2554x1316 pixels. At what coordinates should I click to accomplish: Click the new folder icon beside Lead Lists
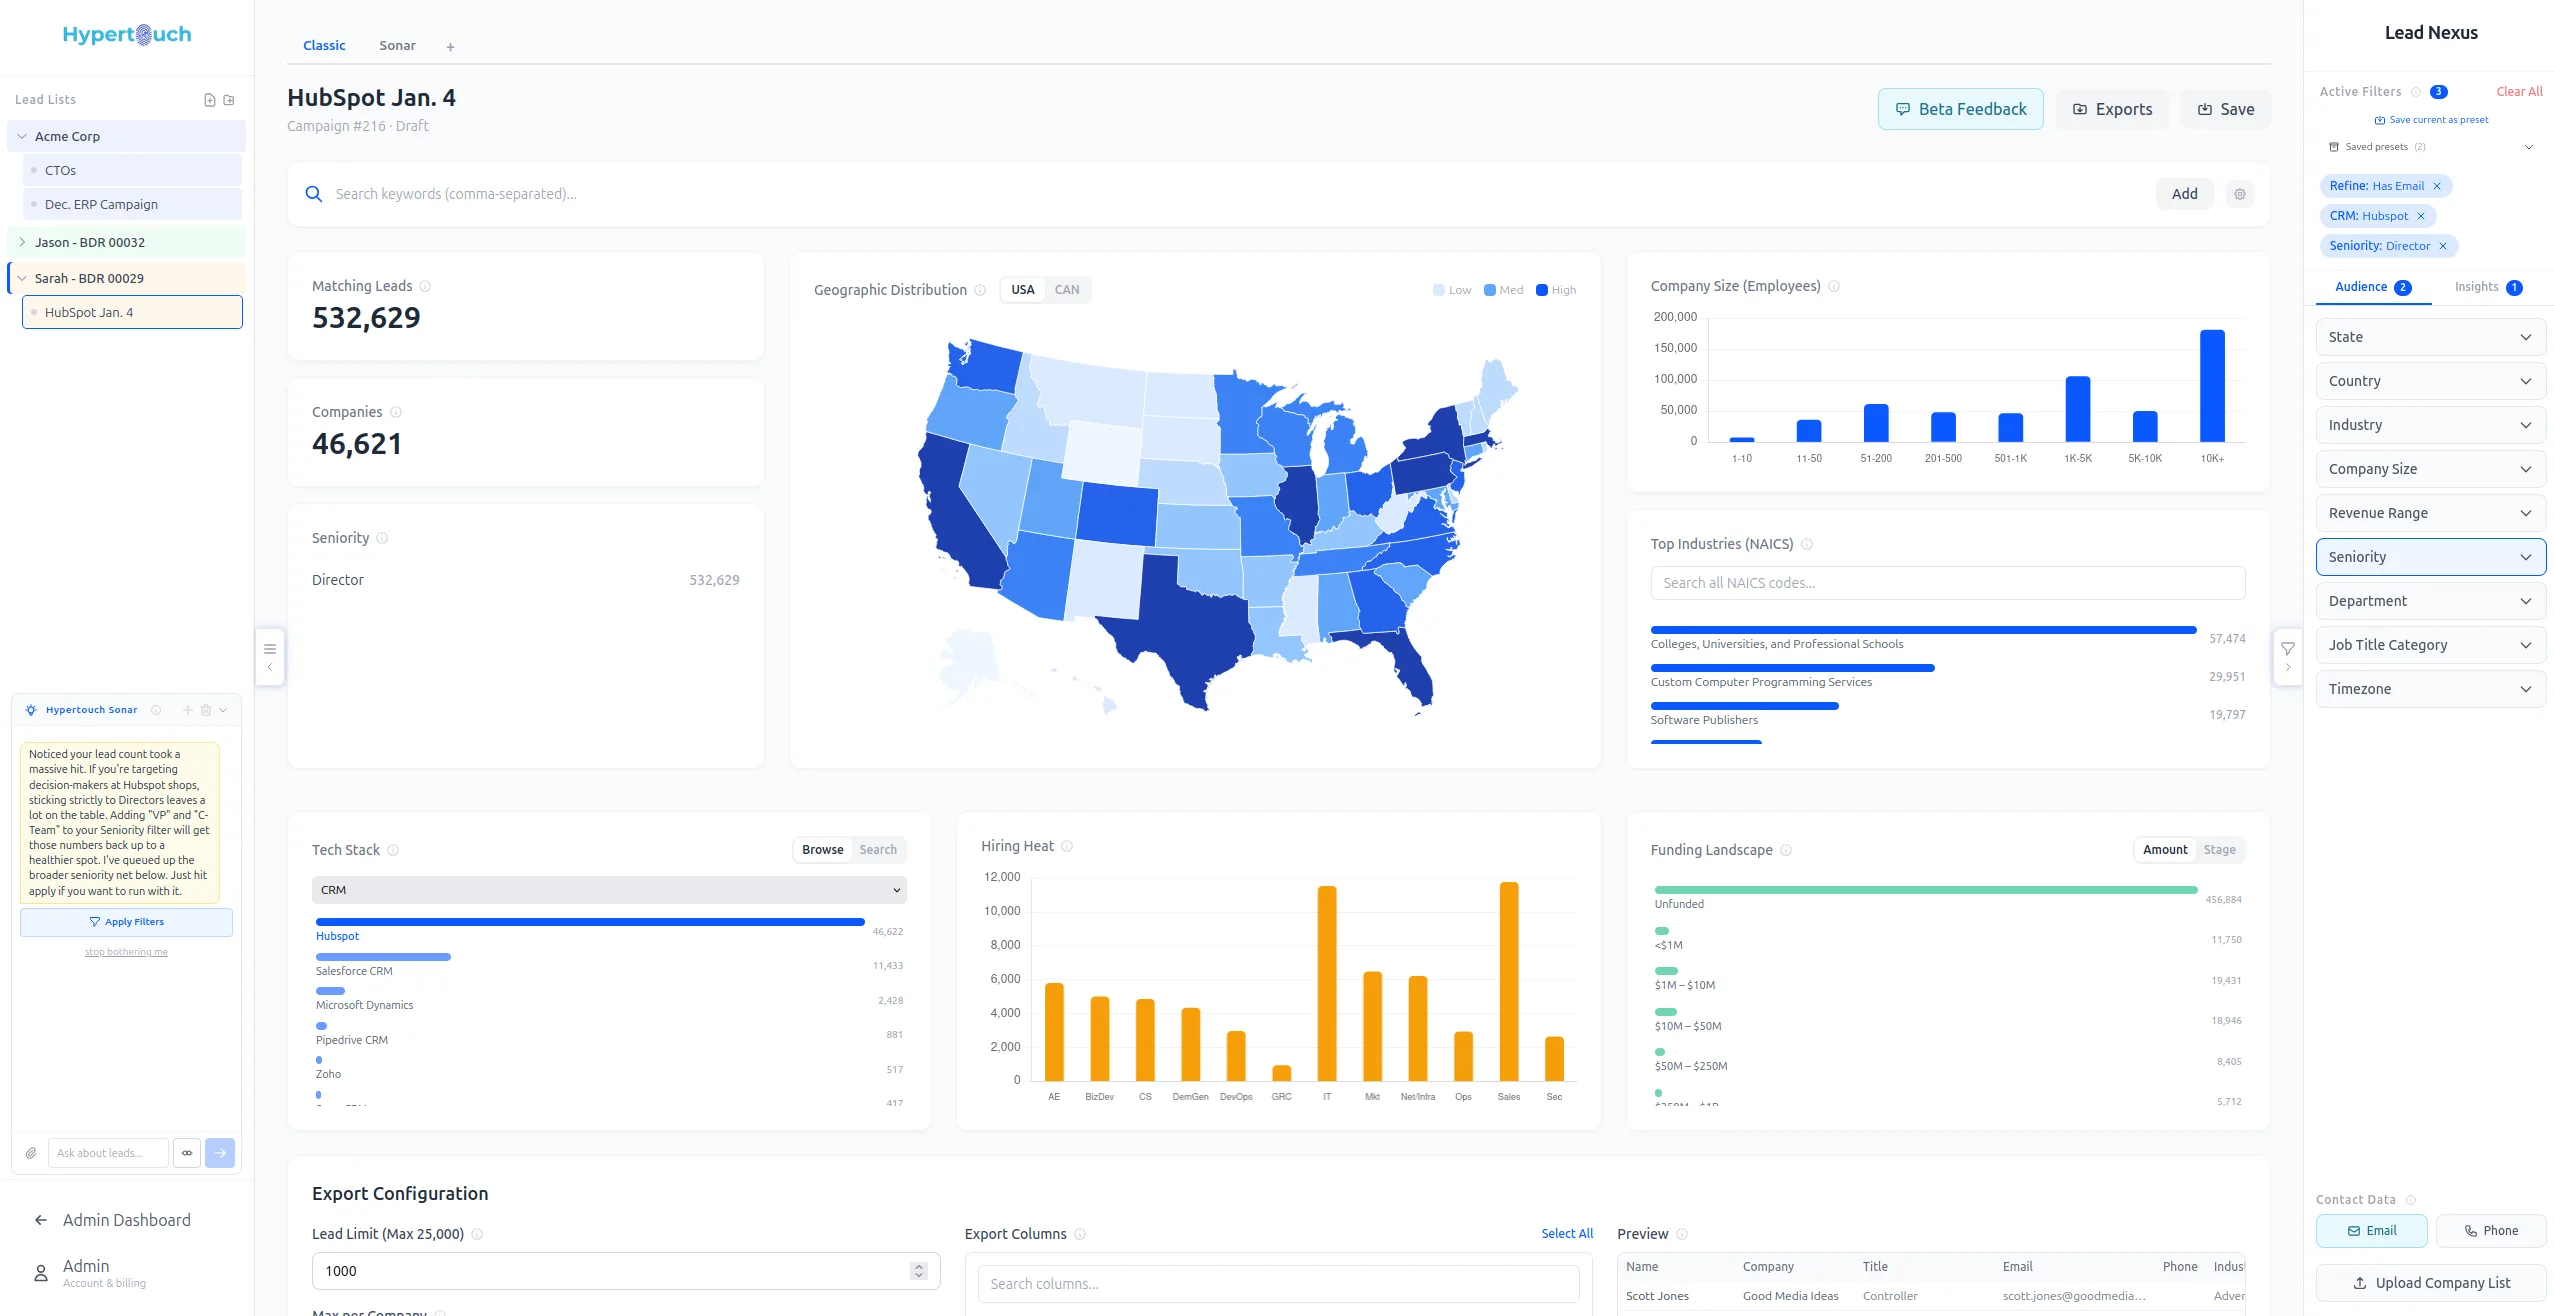(229, 100)
